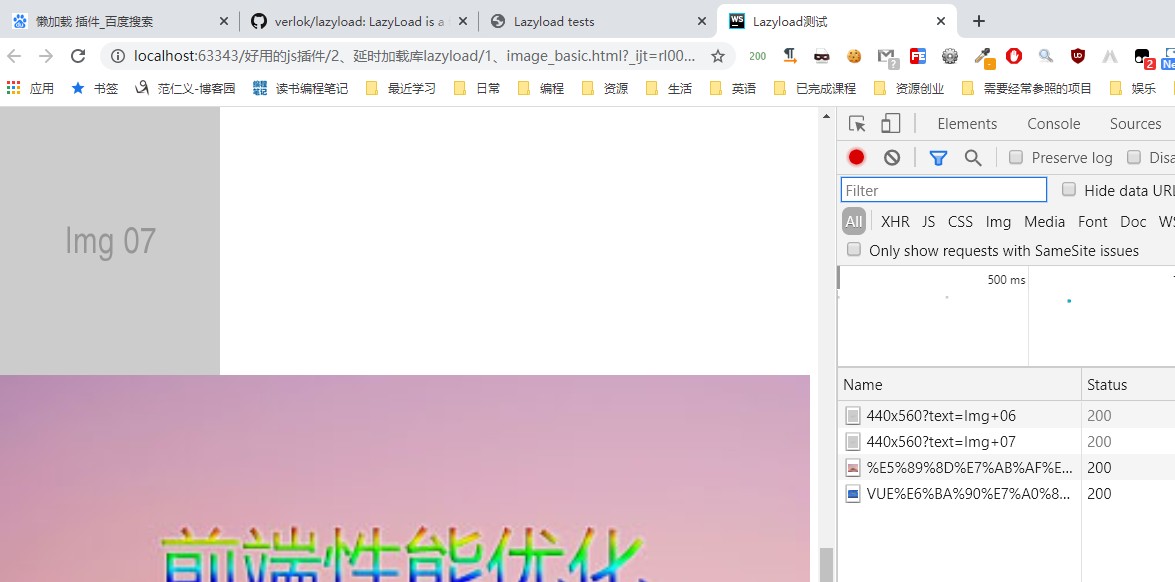
Task: Filter requests by Font type
Action: coord(1093,221)
